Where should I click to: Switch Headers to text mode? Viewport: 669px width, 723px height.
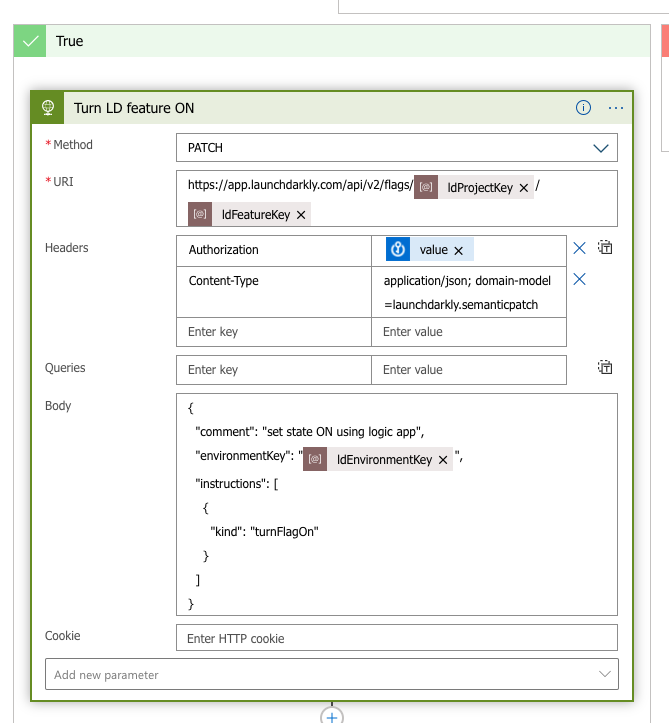pyautogui.click(x=605, y=248)
